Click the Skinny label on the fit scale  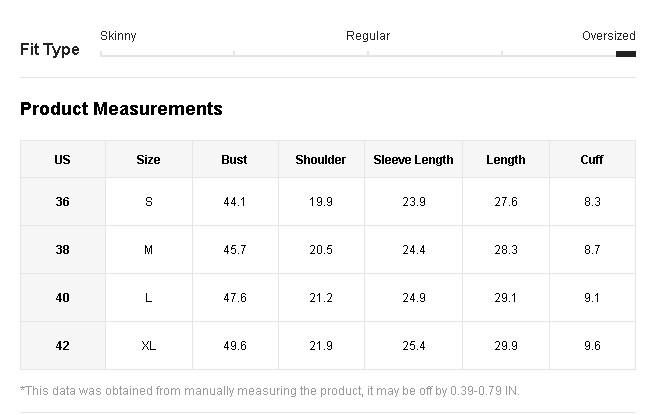tap(118, 36)
